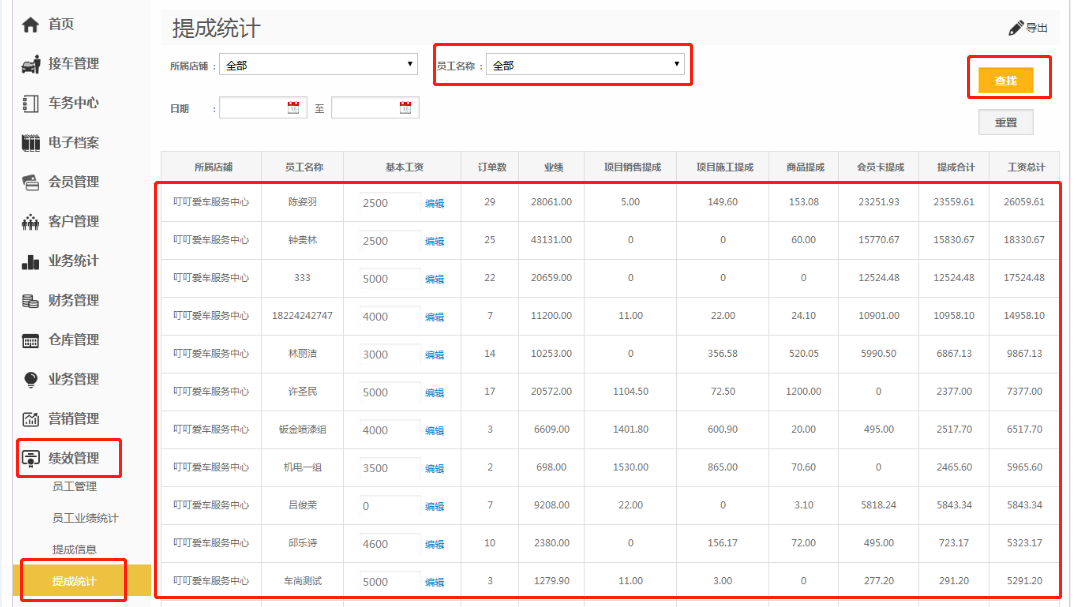Collapse the 绩效管理 sidebar section
Viewport: 1076px width, 607px height.
click(73, 458)
